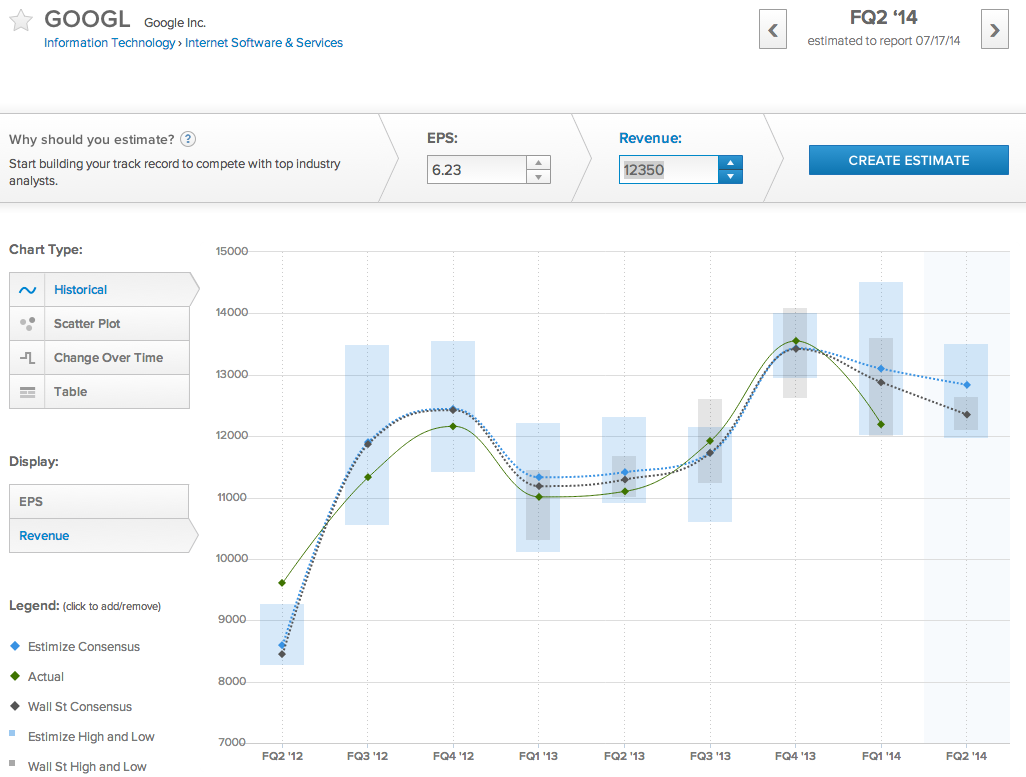The image size is (1026, 777).
Task: Open the Information Technology sector link
Action: pyautogui.click(x=109, y=43)
